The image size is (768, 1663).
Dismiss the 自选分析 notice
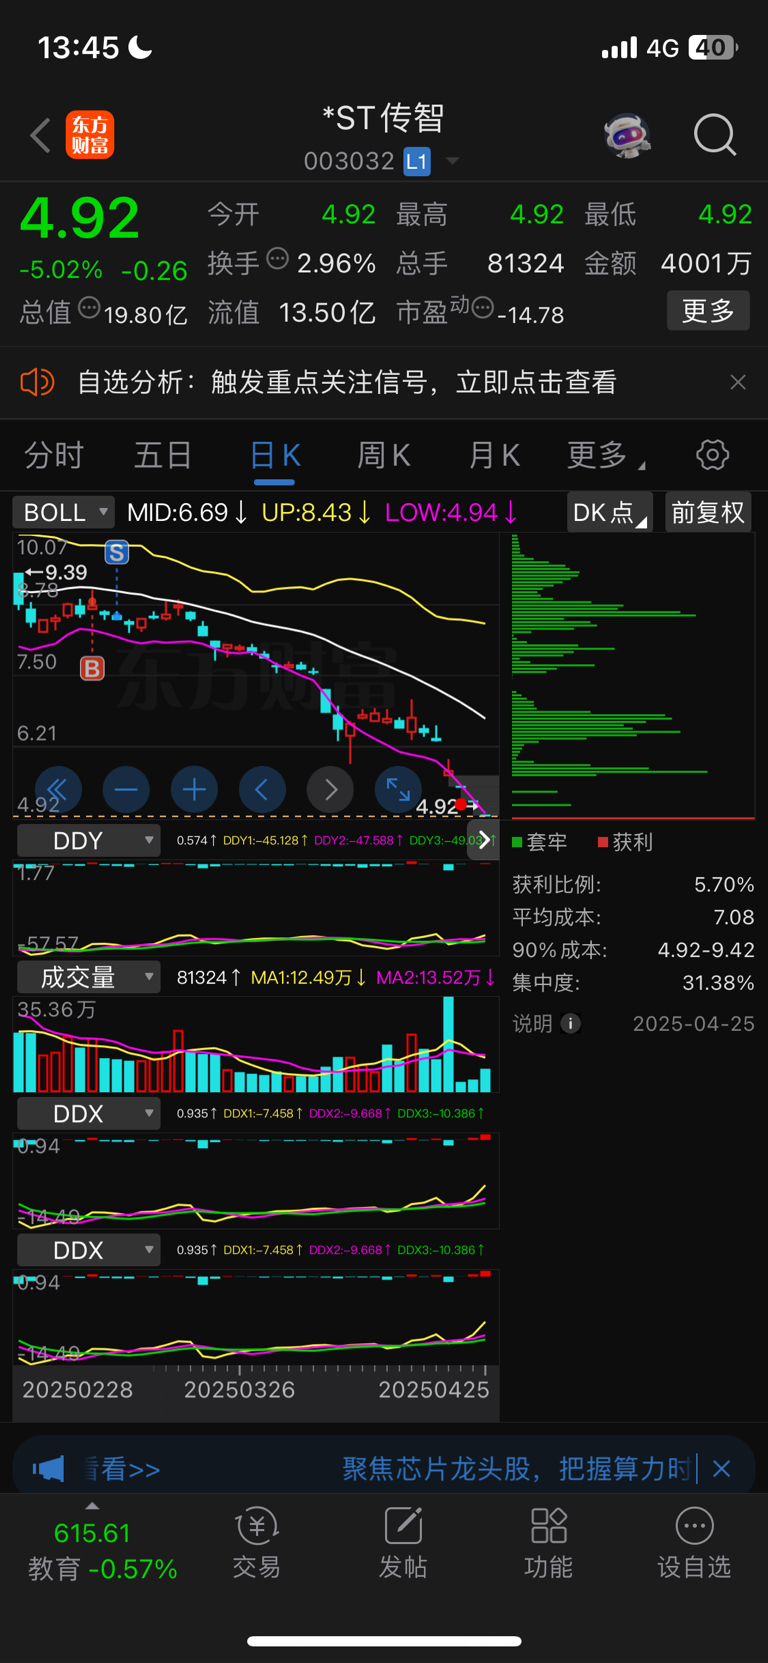pyautogui.click(x=738, y=382)
